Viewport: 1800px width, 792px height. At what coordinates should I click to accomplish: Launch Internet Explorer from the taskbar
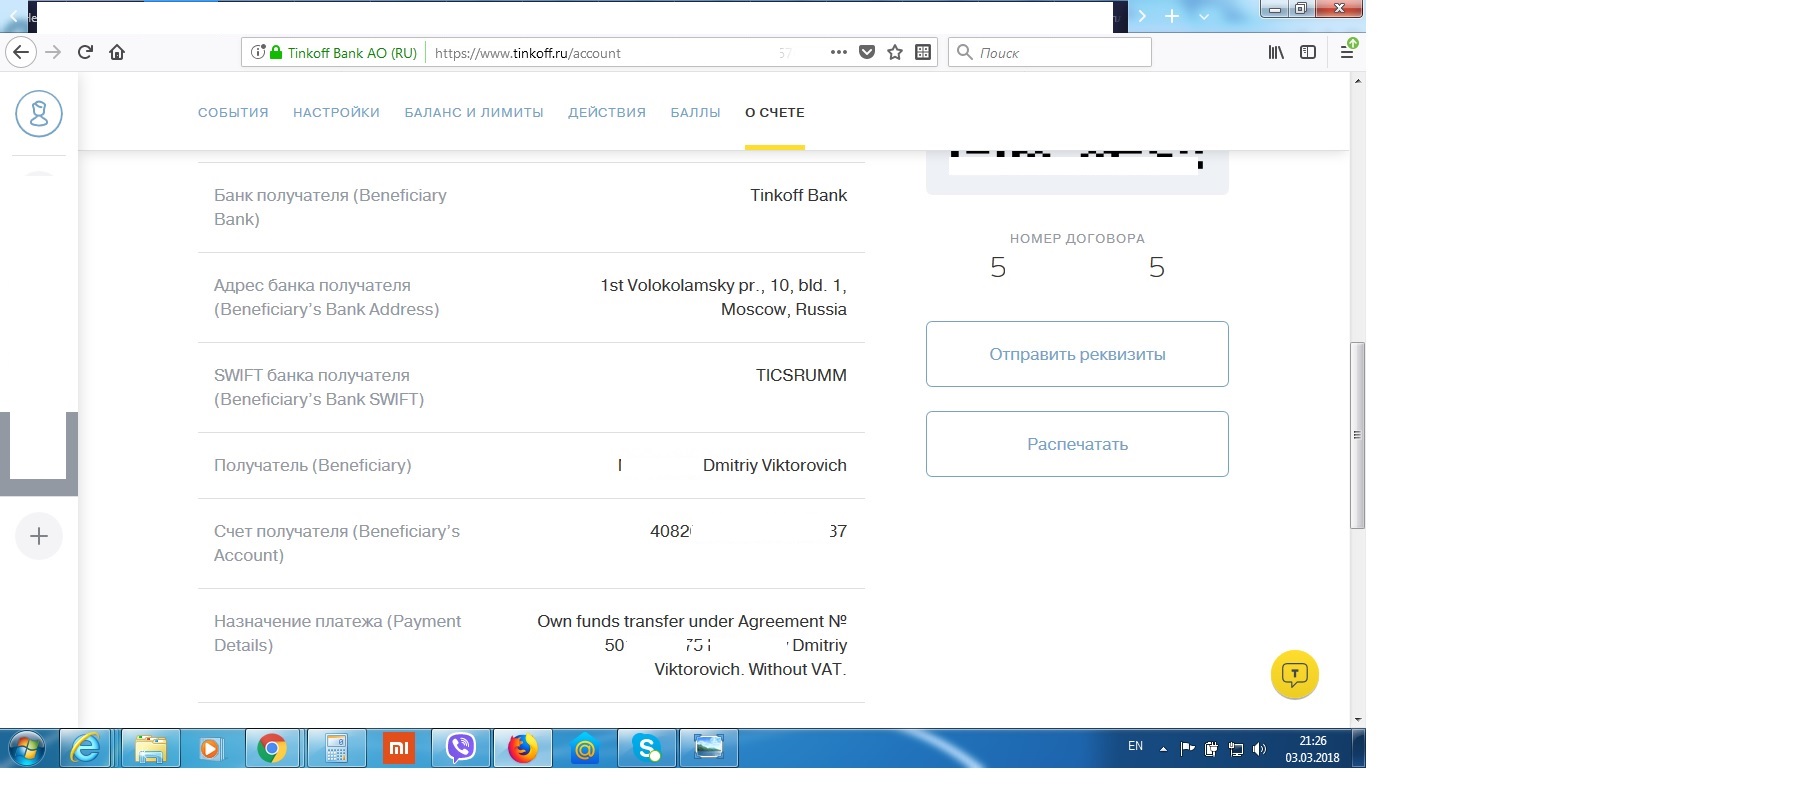[87, 748]
